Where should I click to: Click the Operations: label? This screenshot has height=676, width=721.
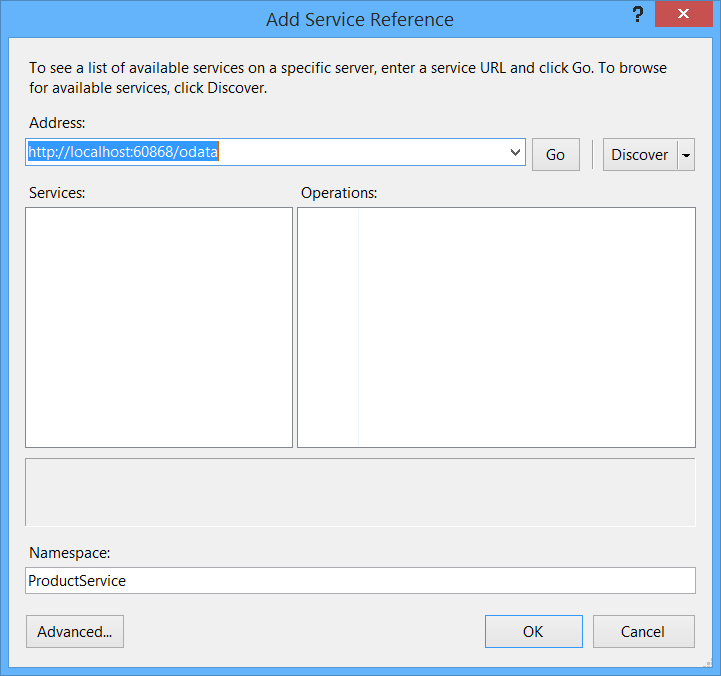(339, 193)
